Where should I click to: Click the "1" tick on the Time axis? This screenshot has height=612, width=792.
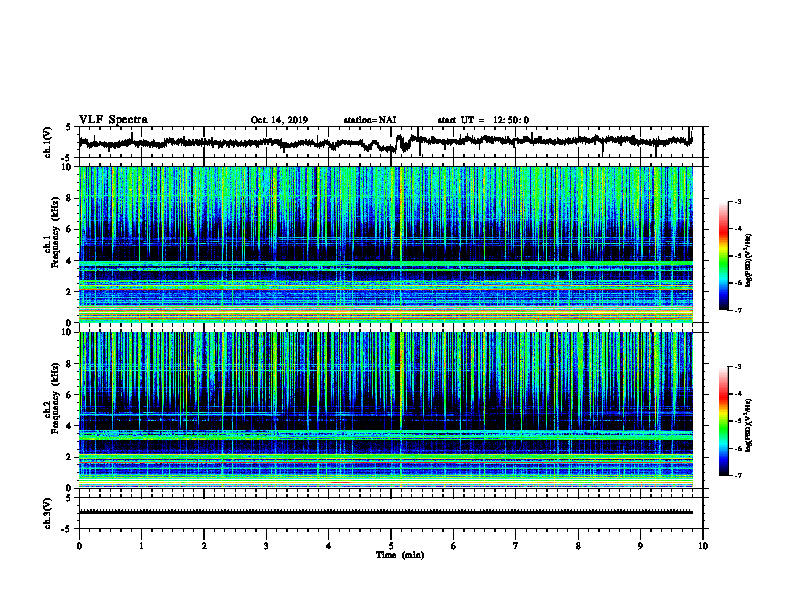tap(141, 546)
